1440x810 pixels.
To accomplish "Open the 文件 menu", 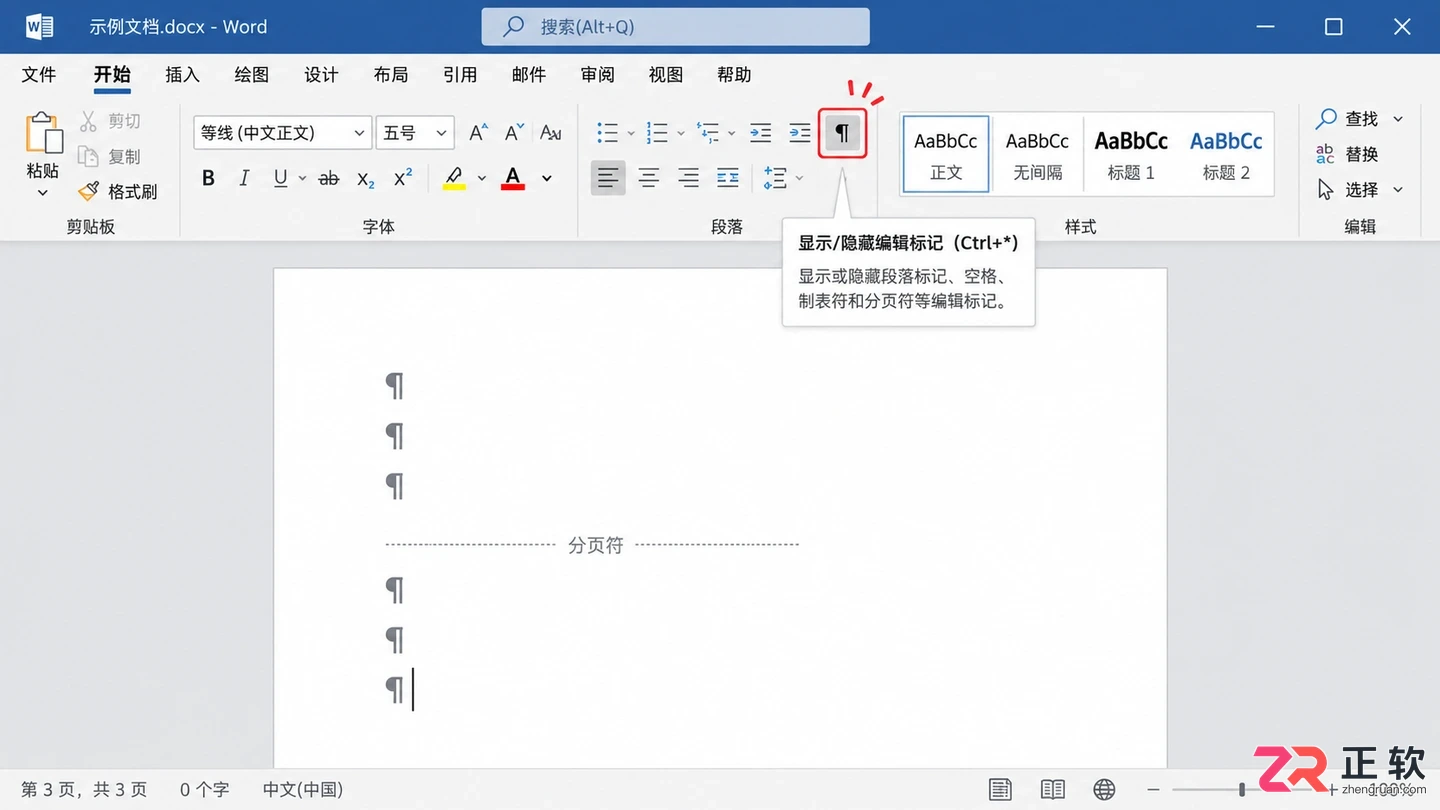I will [x=39, y=75].
